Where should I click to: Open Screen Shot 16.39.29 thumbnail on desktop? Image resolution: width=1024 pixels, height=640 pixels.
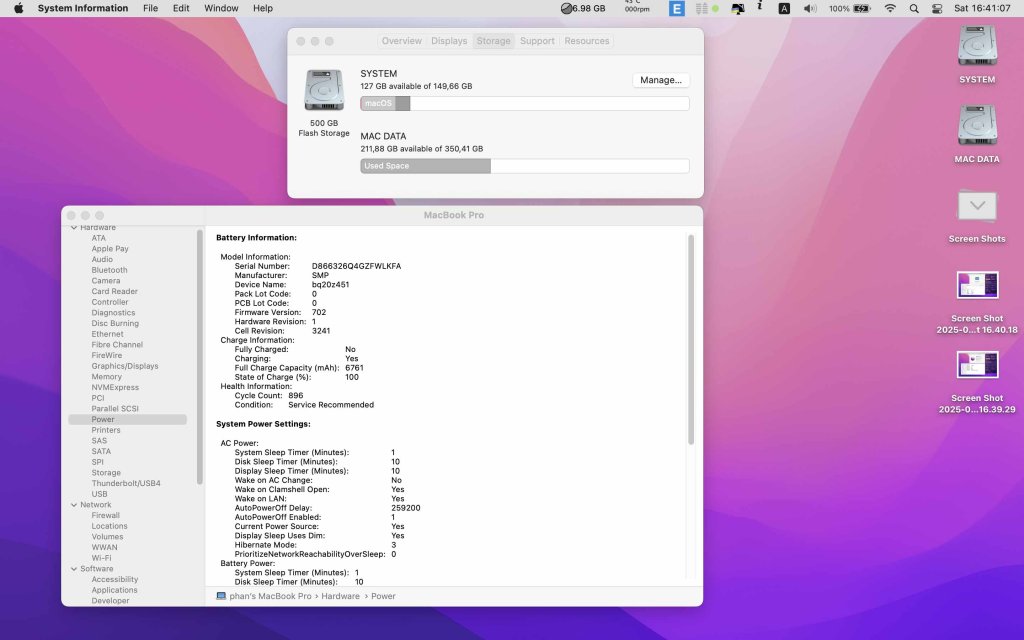click(x=976, y=365)
